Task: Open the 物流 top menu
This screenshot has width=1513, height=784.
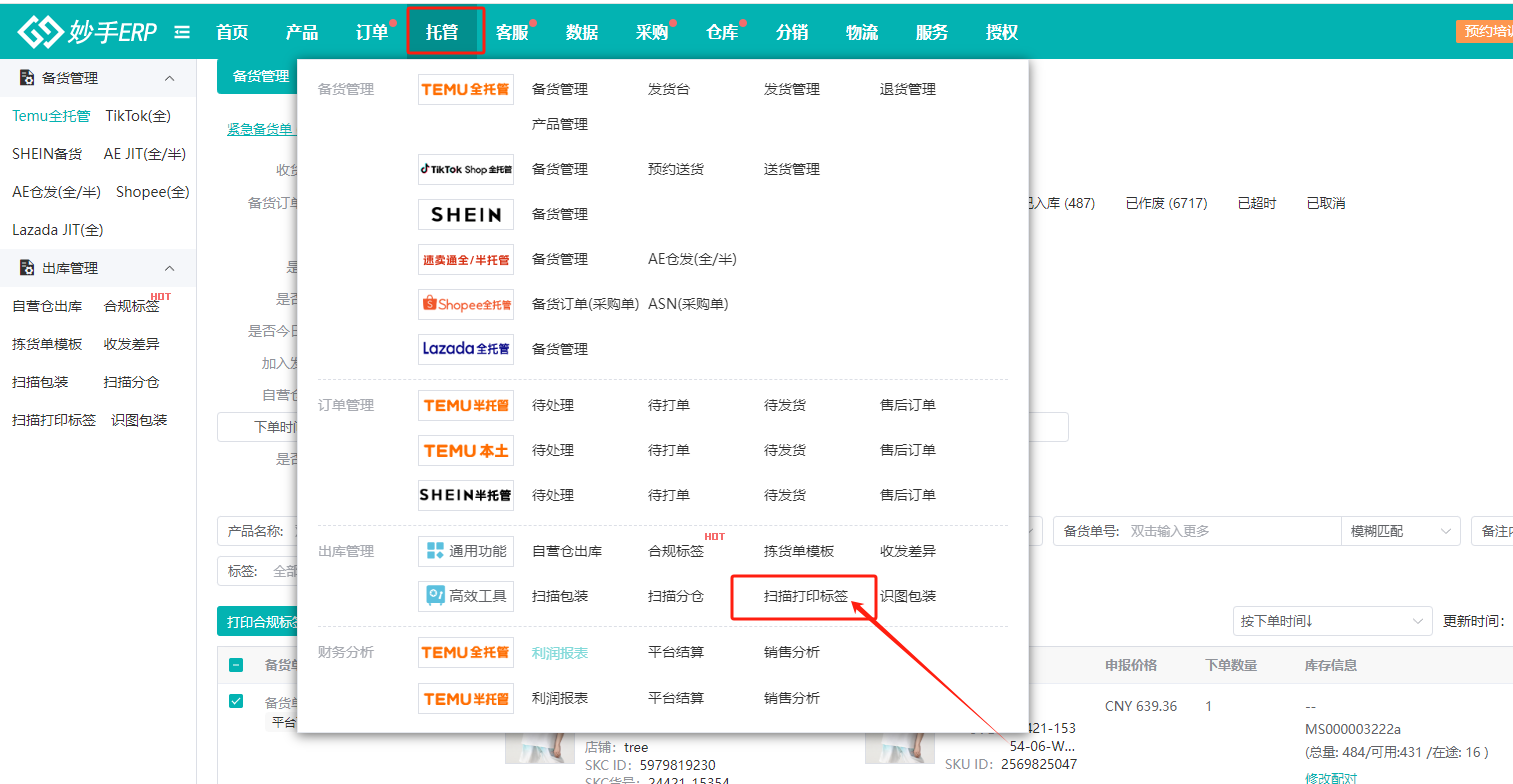Action: [x=862, y=32]
